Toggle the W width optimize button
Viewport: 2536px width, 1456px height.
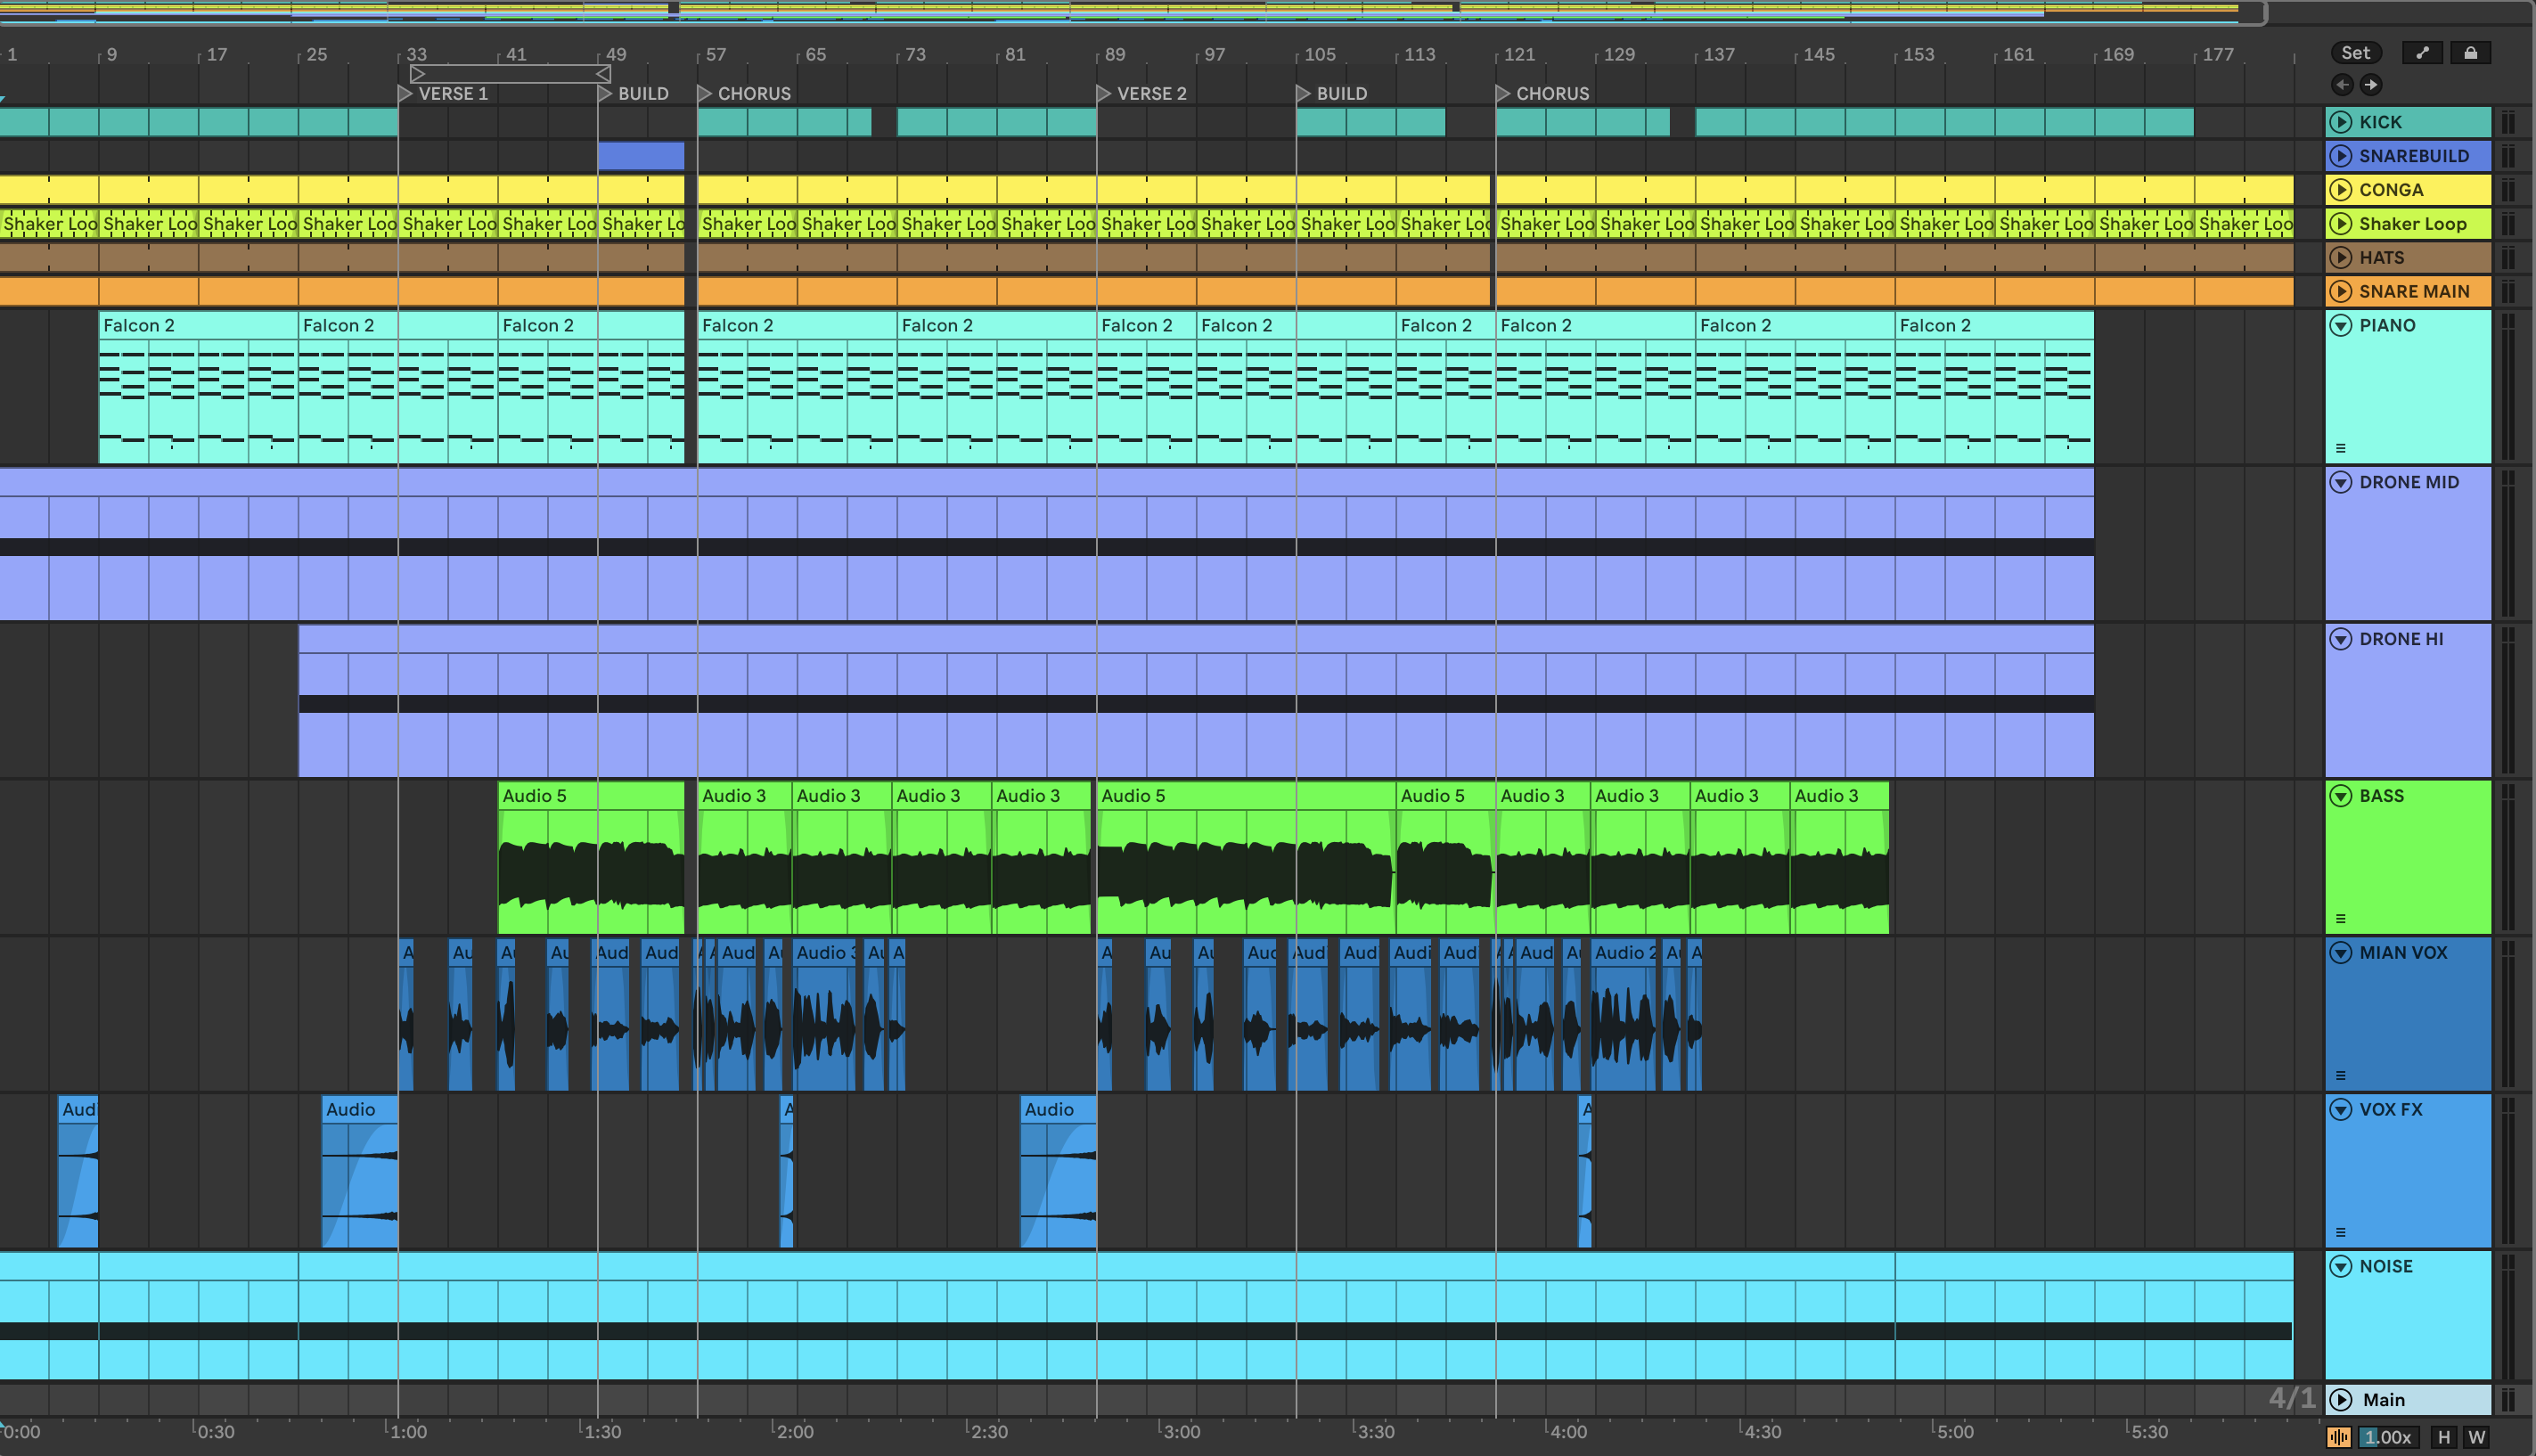point(2477,1437)
